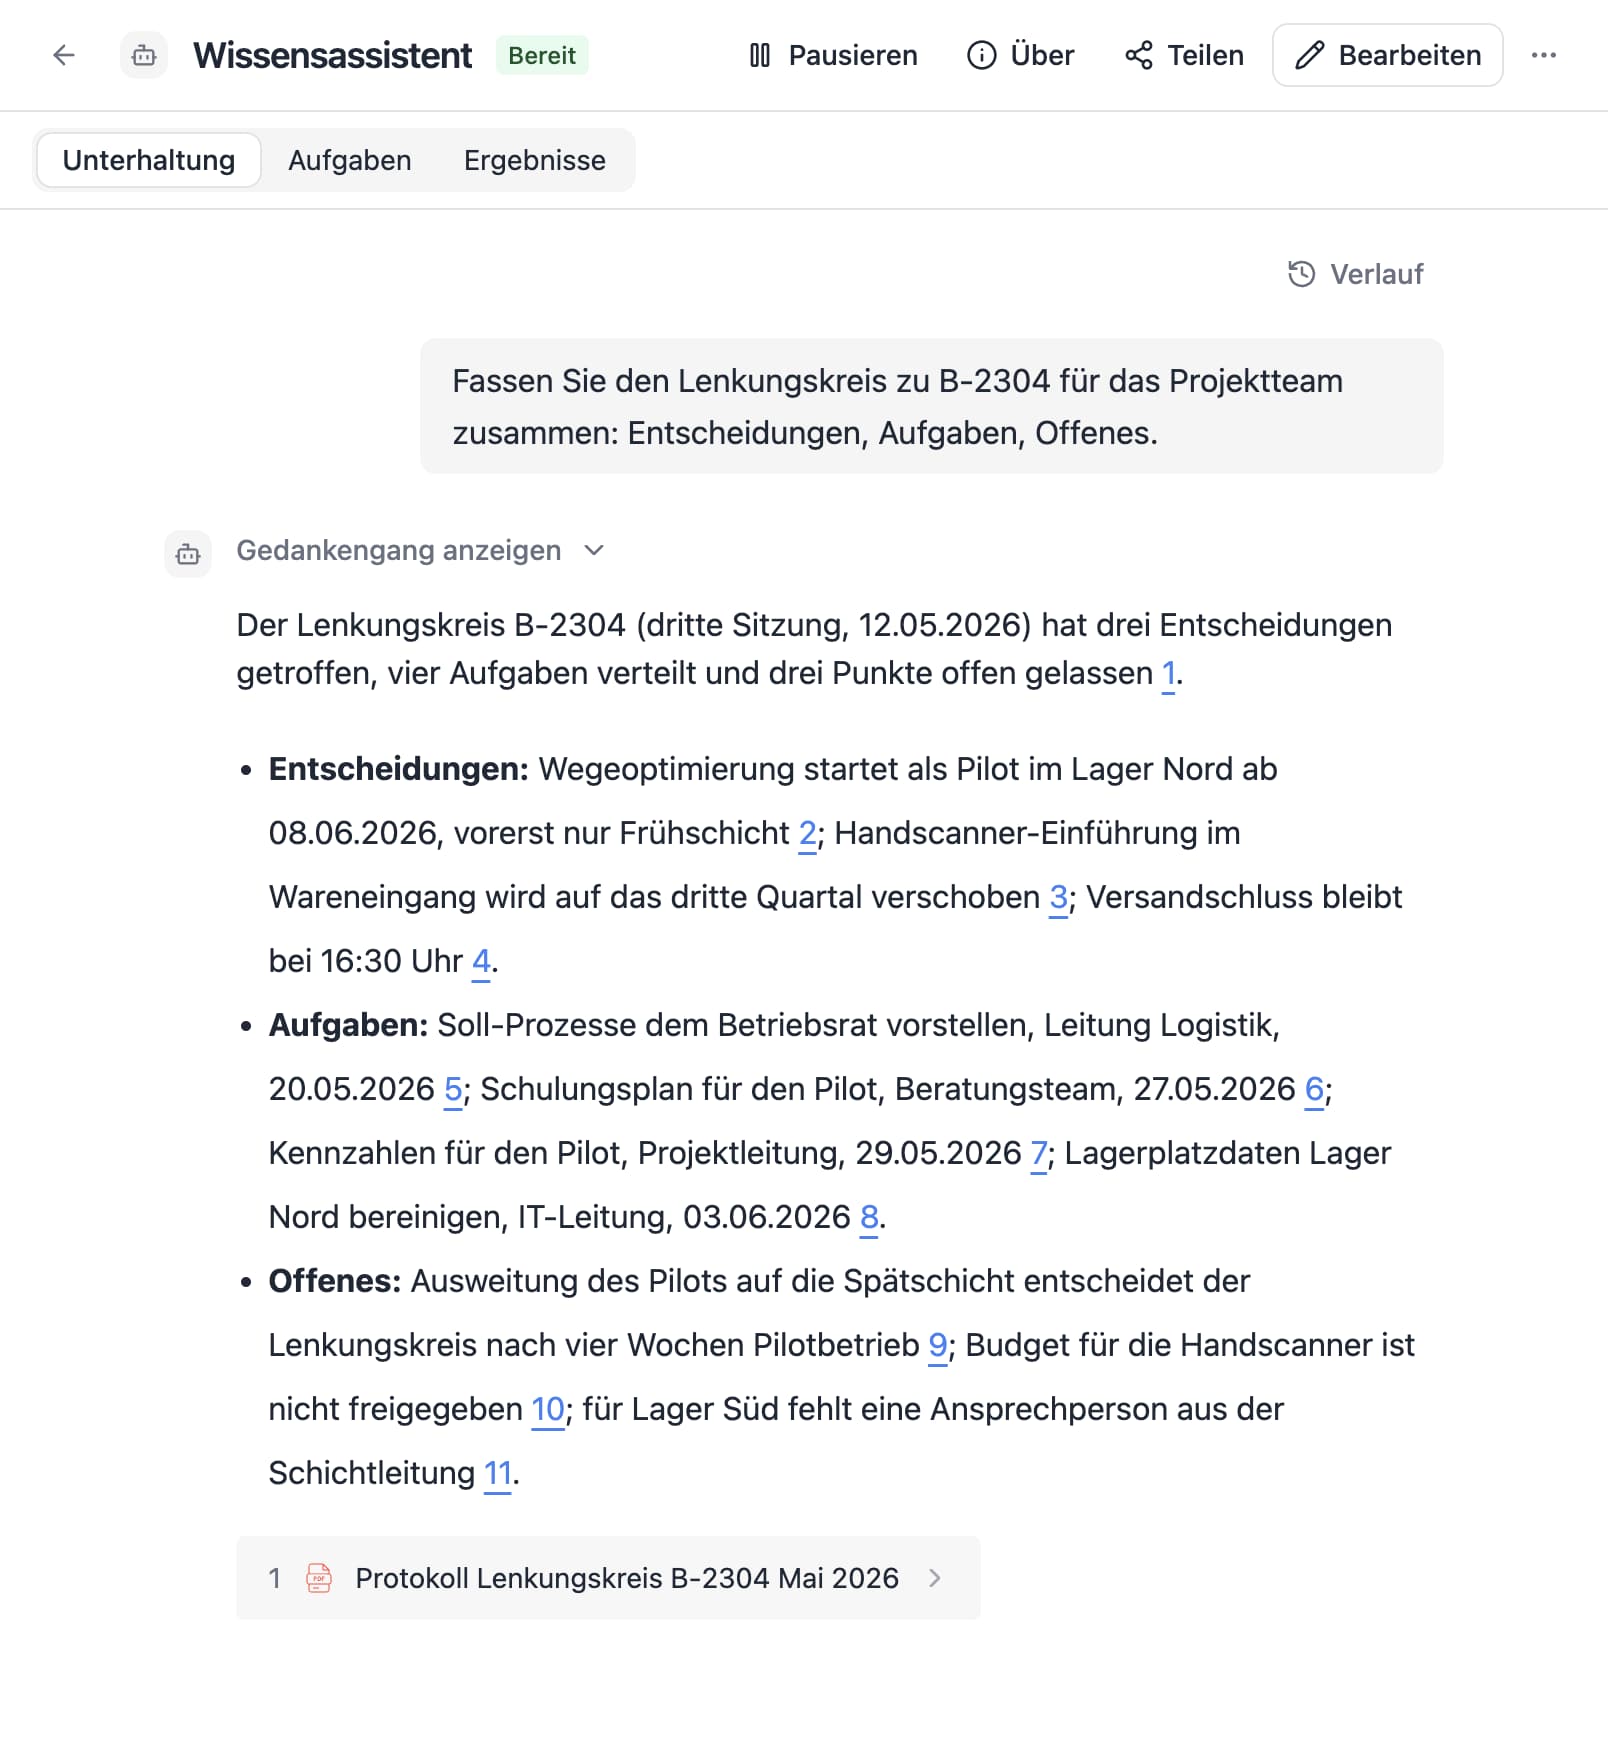Open the three-dot more options menu
Image resolution: width=1608 pixels, height=1760 pixels.
1544,55
